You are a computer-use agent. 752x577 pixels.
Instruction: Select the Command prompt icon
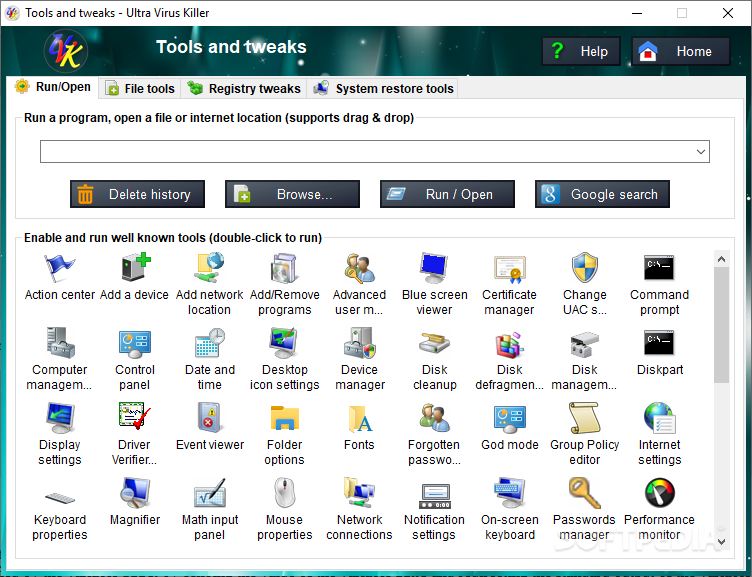click(659, 268)
